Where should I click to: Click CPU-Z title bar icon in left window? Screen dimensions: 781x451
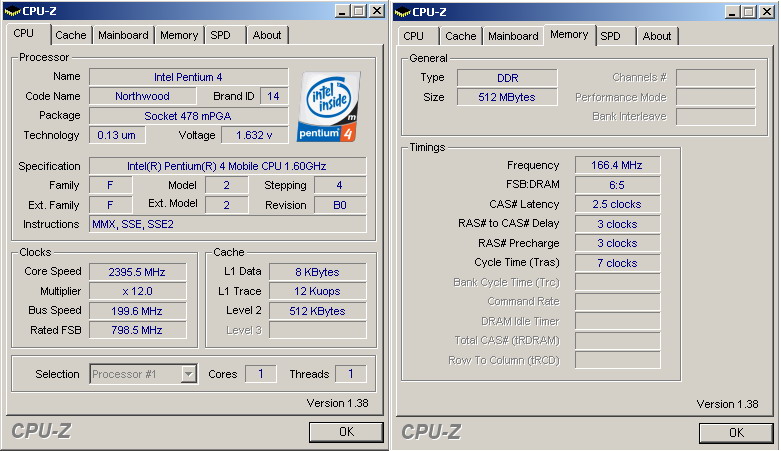(x=12, y=11)
